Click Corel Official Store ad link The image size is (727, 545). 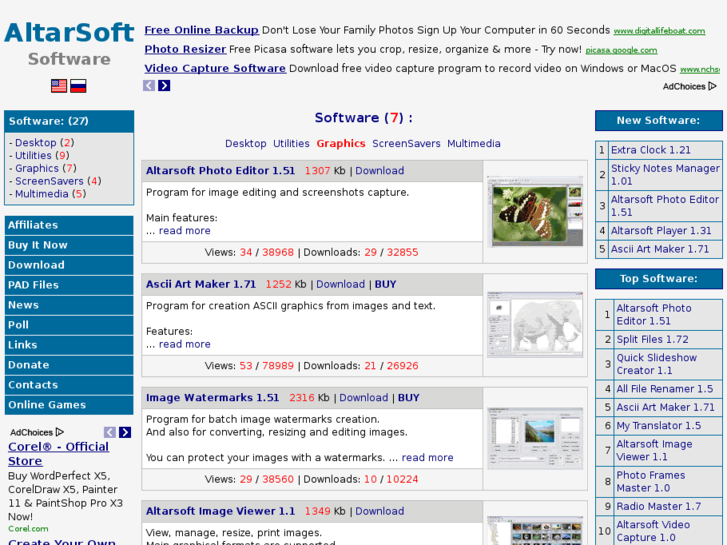coord(58,454)
